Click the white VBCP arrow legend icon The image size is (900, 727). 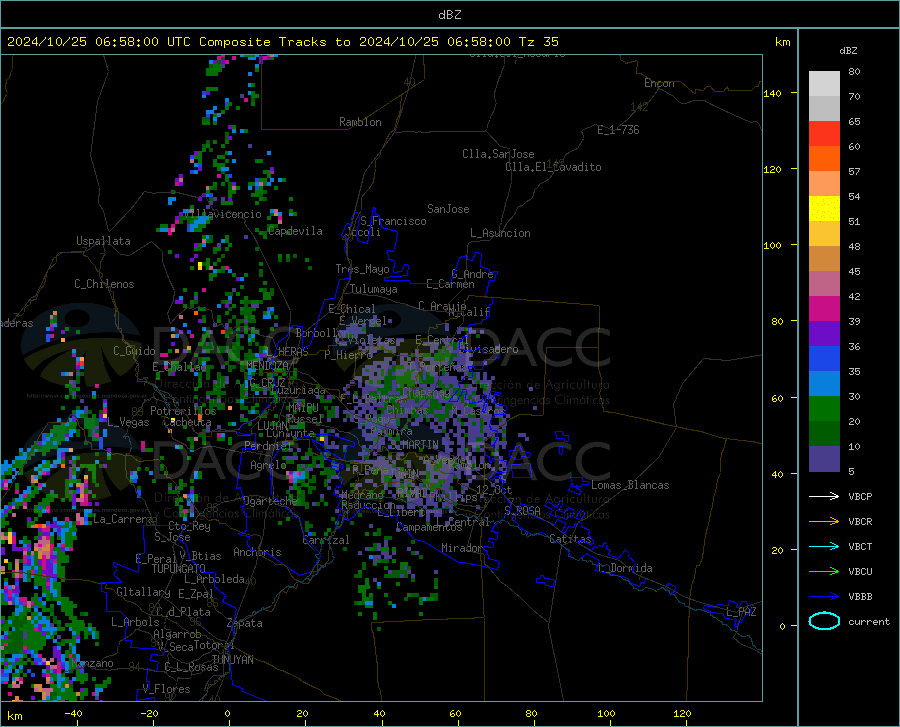(x=824, y=496)
